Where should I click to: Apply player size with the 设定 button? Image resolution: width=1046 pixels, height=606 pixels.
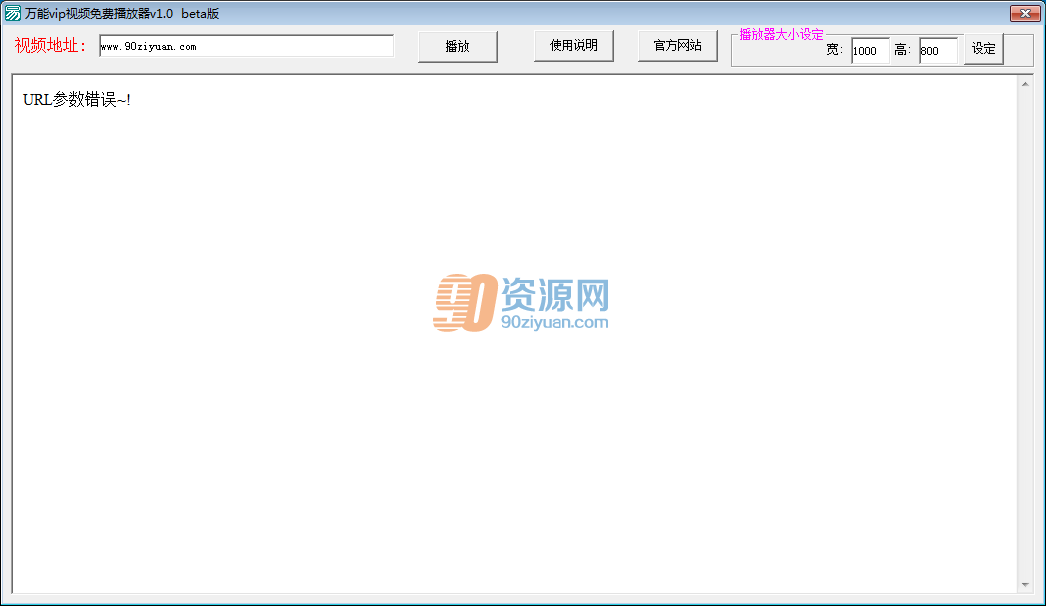click(x=983, y=49)
